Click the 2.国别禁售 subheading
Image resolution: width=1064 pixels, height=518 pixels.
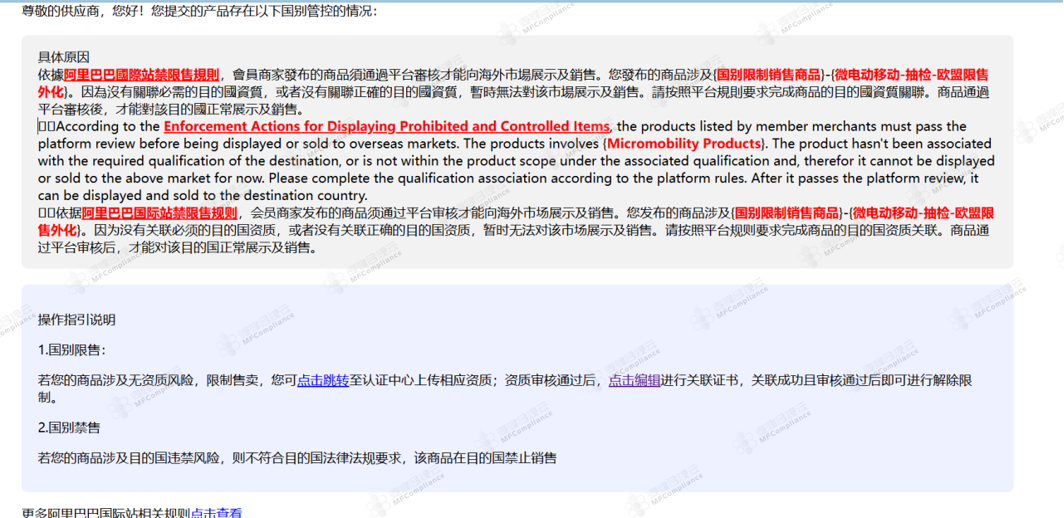pyautogui.click(x=69, y=428)
